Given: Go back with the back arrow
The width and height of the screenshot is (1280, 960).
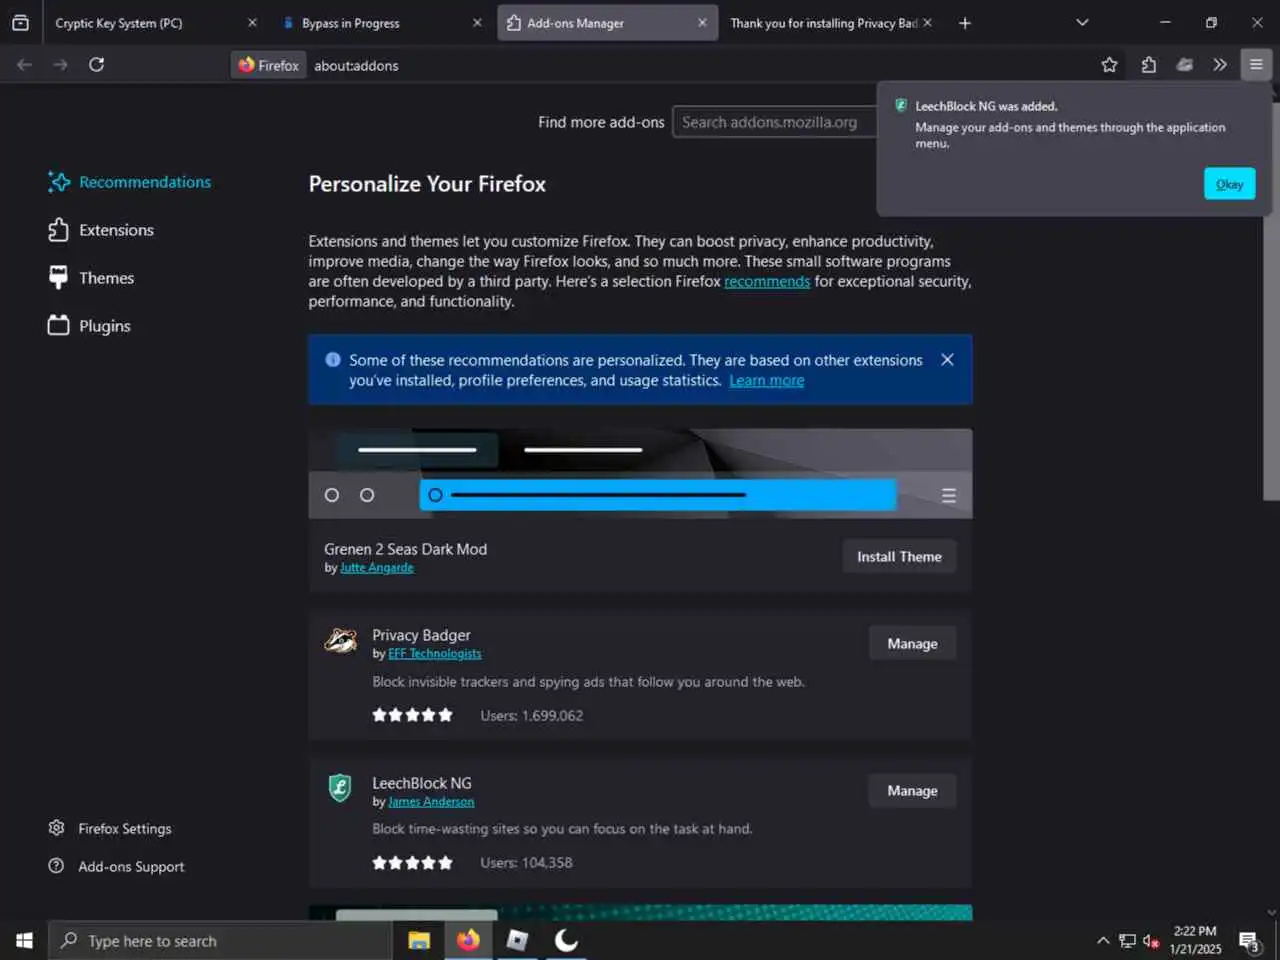Looking at the screenshot, I should pyautogui.click(x=25, y=65).
